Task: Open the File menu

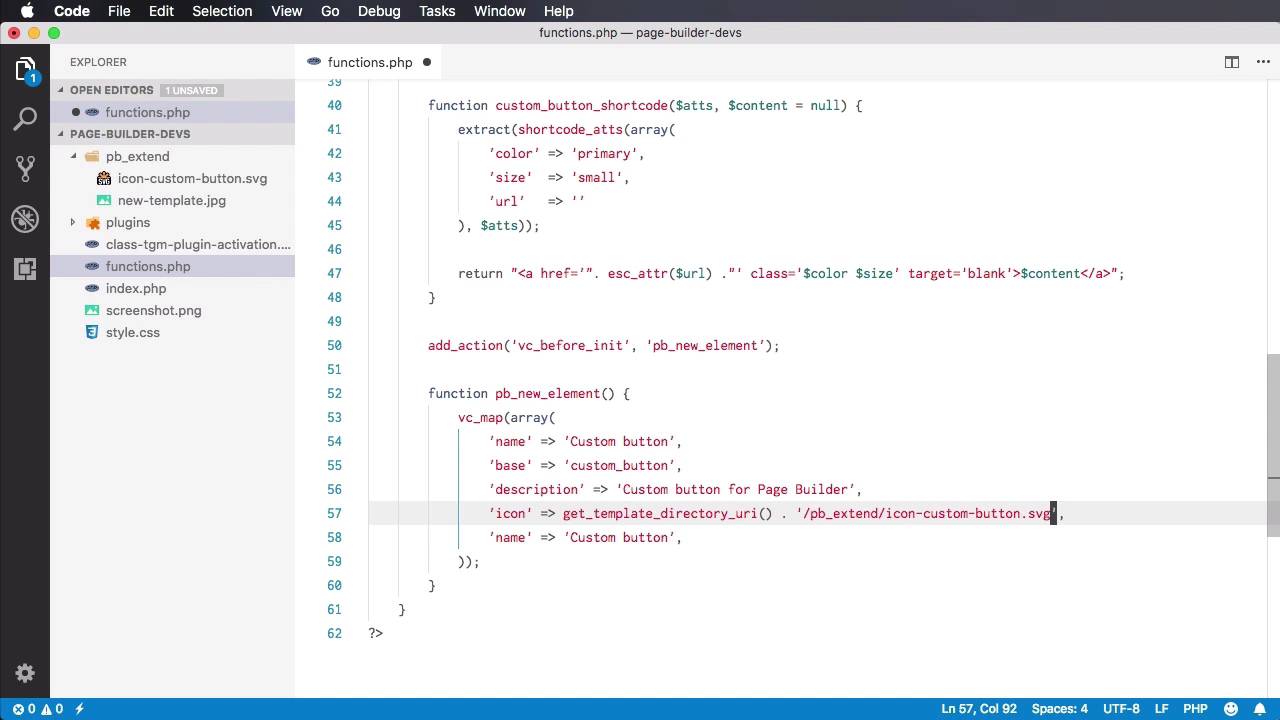Action: (x=119, y=11)
